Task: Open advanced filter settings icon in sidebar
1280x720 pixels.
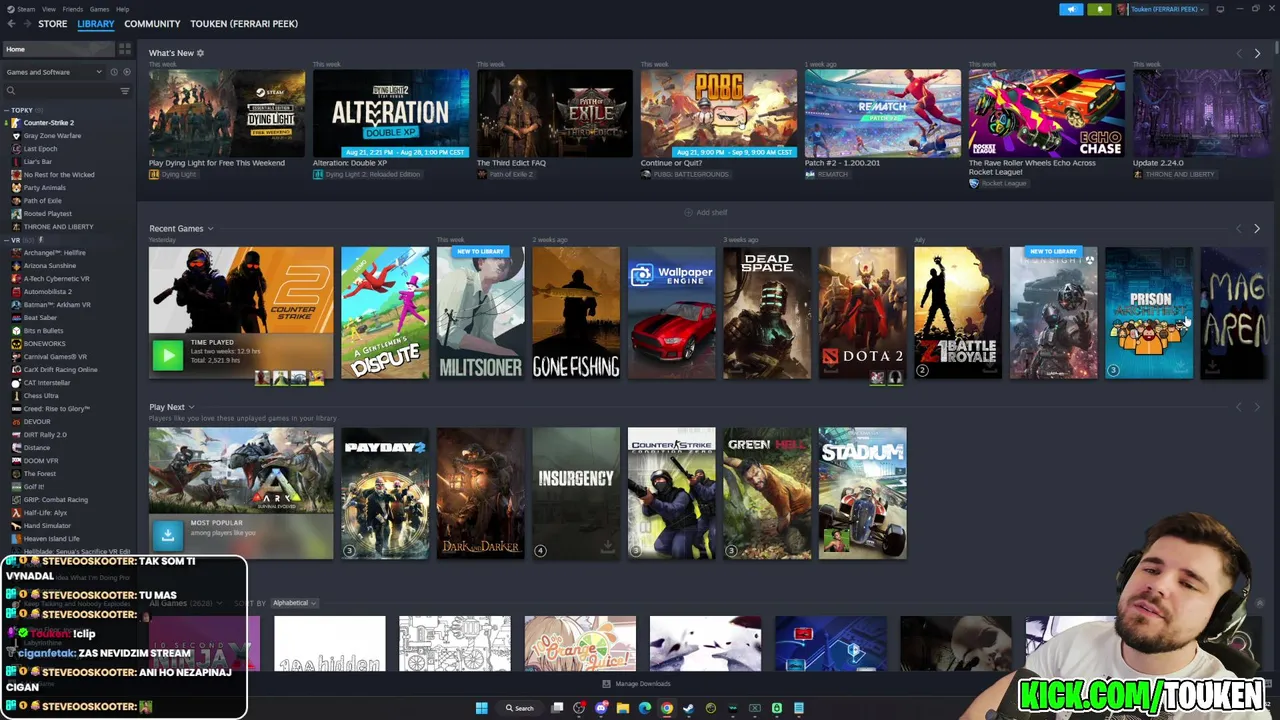Action: [x=125, y=91]
